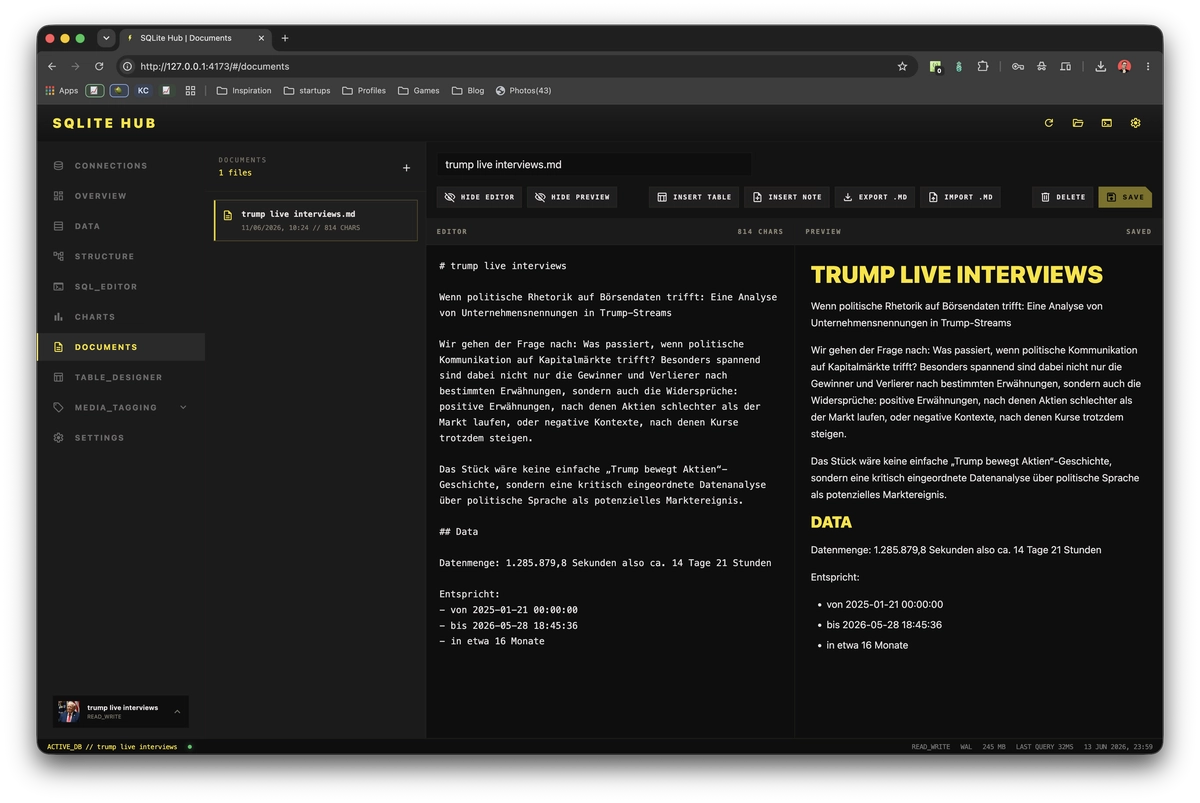Go back using browser back arrow
Viewport: 1200px width, 803px height.
coord(52,66)
